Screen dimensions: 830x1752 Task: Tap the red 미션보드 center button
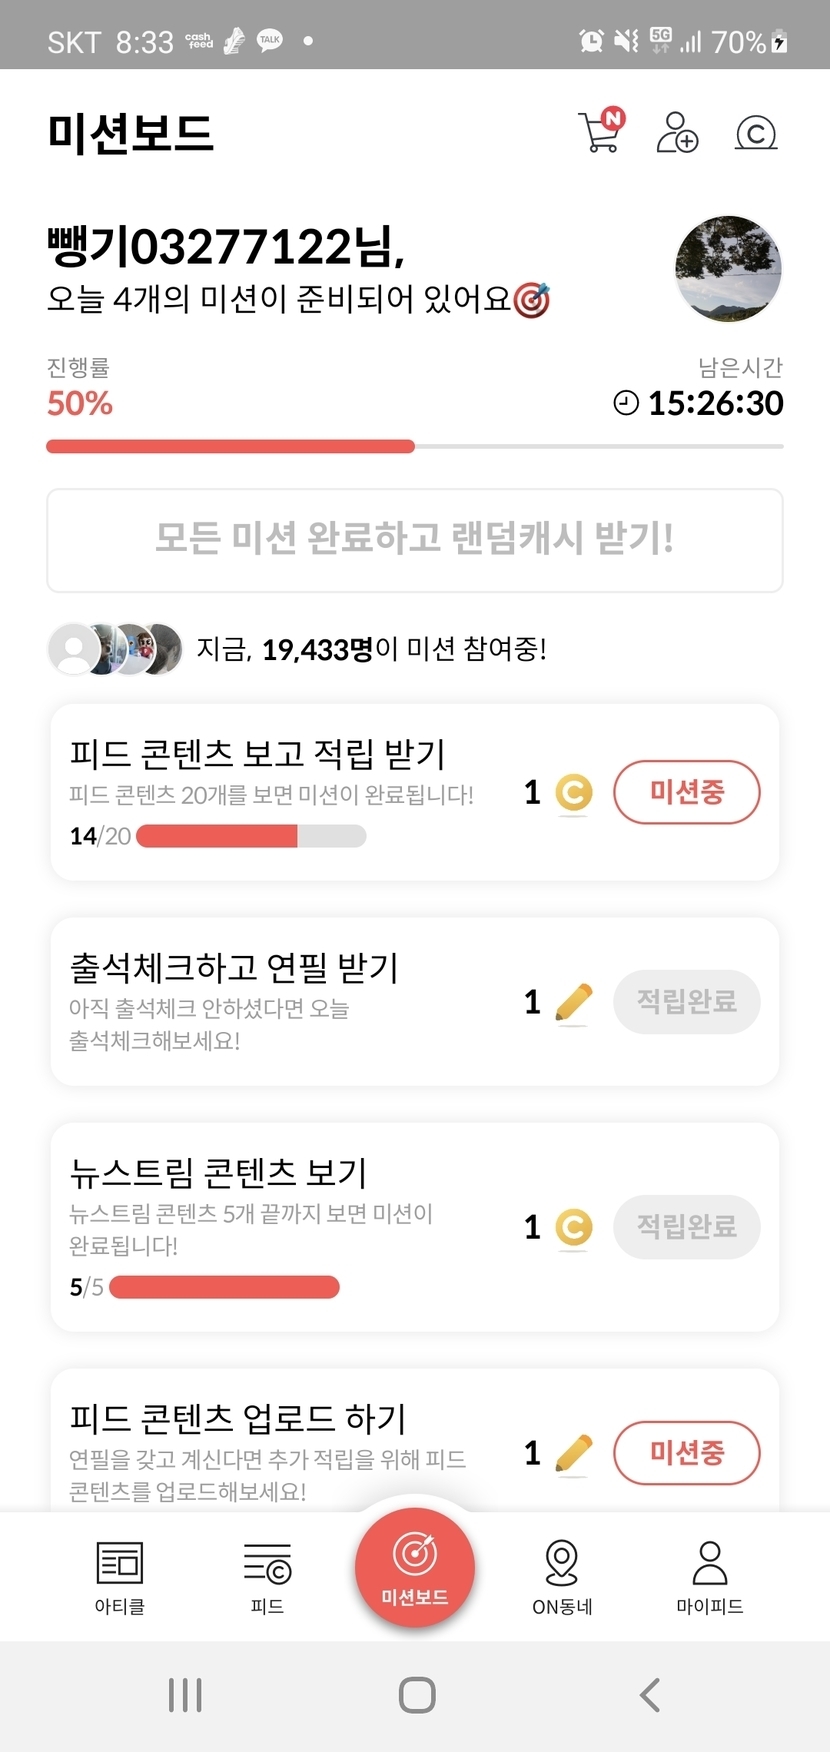[415, 1567]
